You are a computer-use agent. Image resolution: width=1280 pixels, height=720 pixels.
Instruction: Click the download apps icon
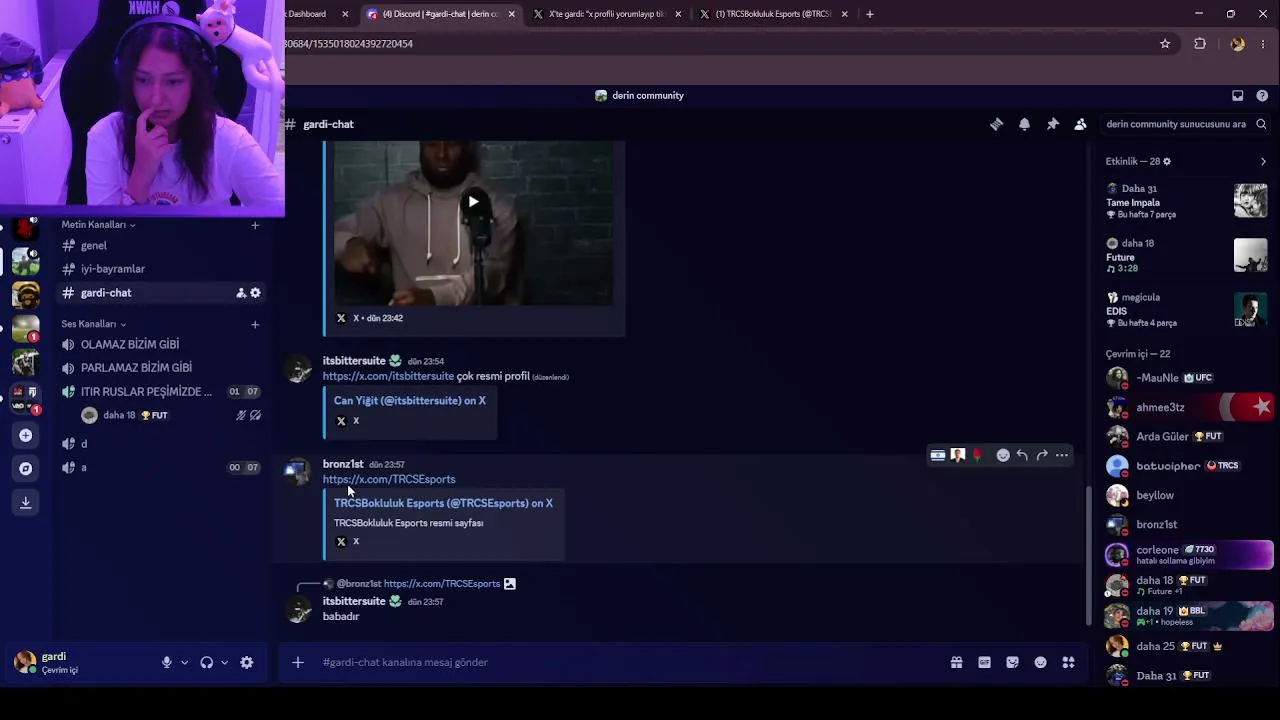tap(26, 502)
